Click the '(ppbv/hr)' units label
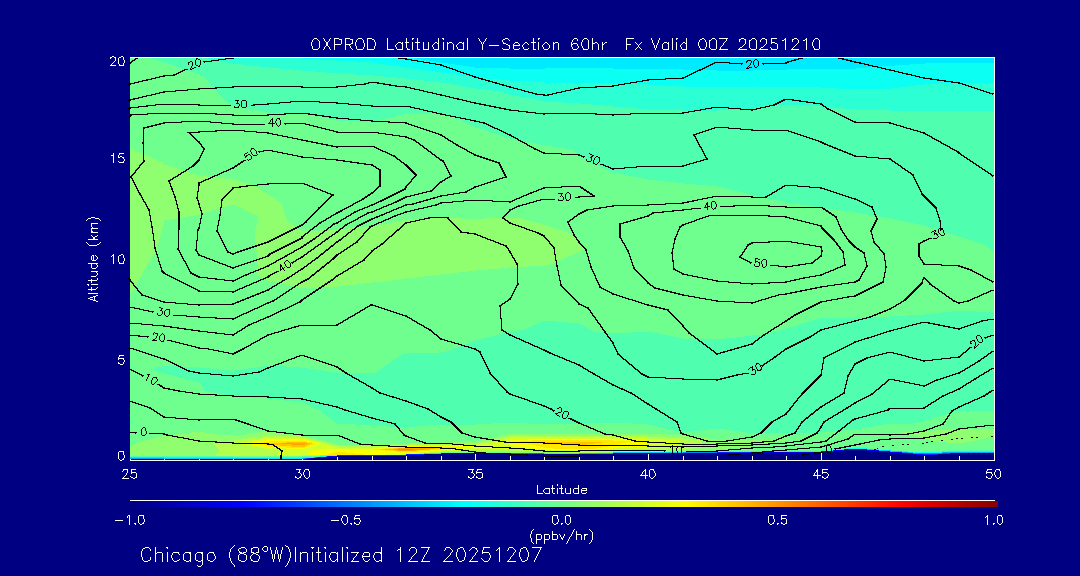 click(561, 535)
